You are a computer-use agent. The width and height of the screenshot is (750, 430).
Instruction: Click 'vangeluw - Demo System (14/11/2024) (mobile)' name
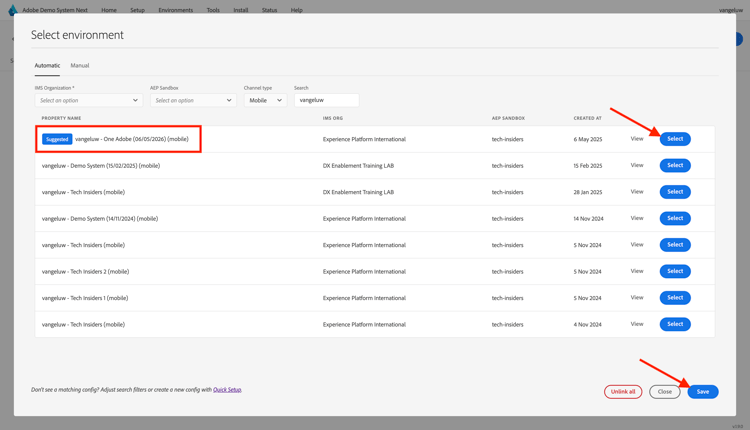(99, 219)
